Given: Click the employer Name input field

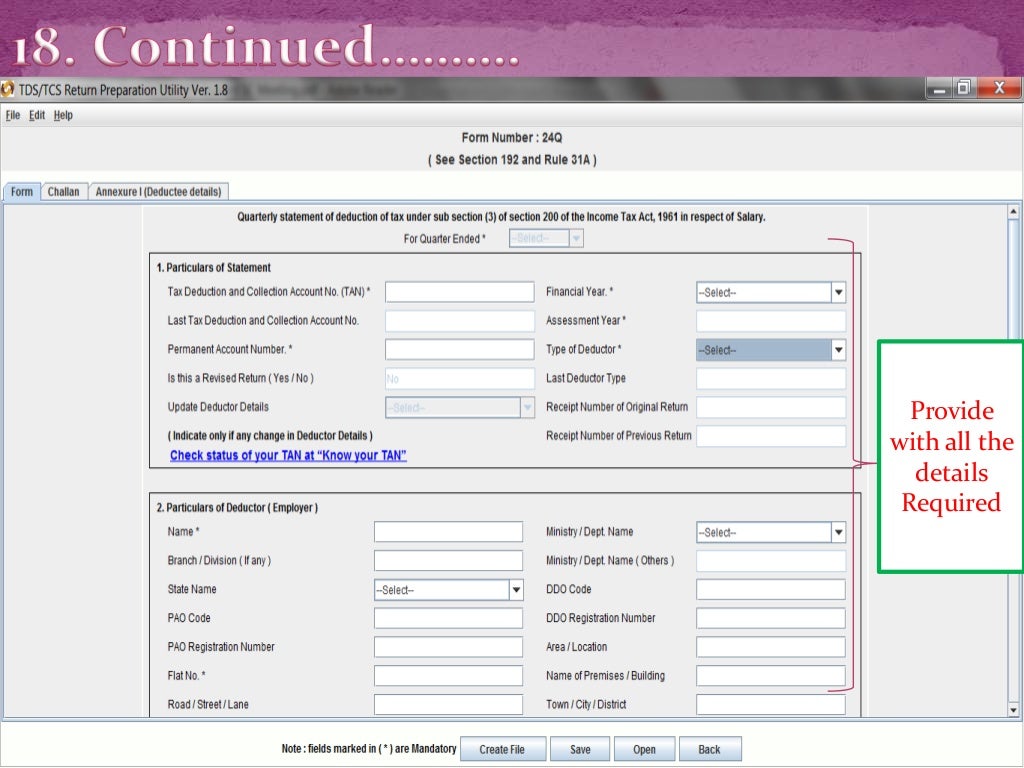Looking at the screenshot, I should pyautogui.click(x=449, y=532).
